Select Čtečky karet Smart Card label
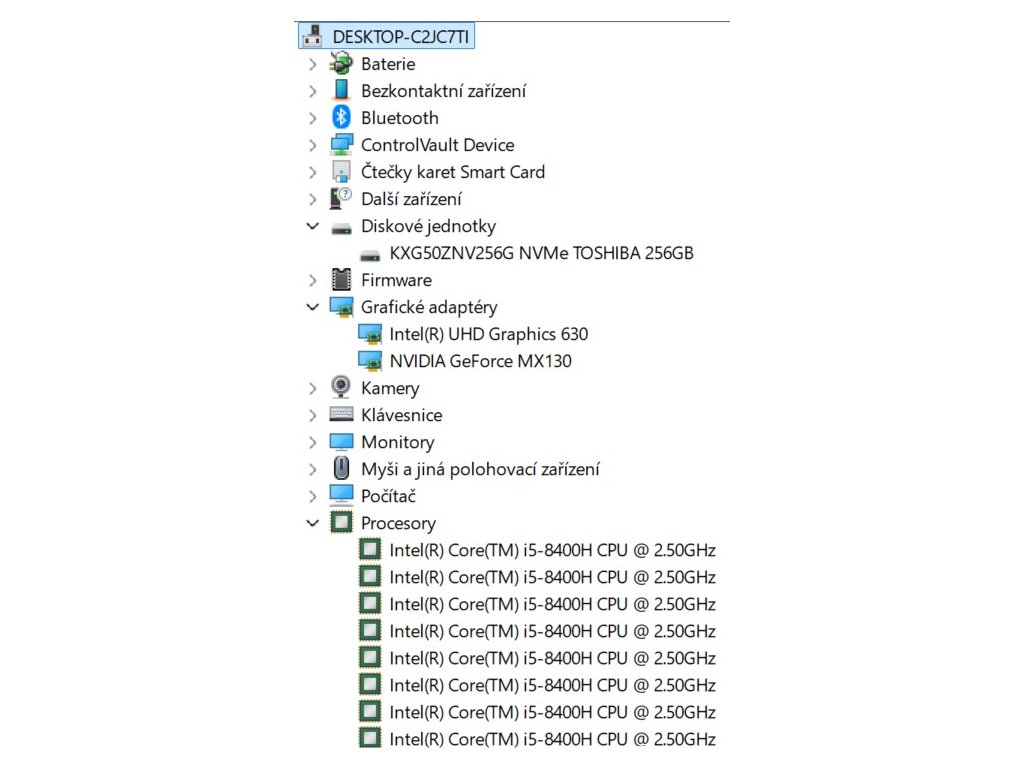The height and width of the screenshot is (768, 1024). (453, 172)
